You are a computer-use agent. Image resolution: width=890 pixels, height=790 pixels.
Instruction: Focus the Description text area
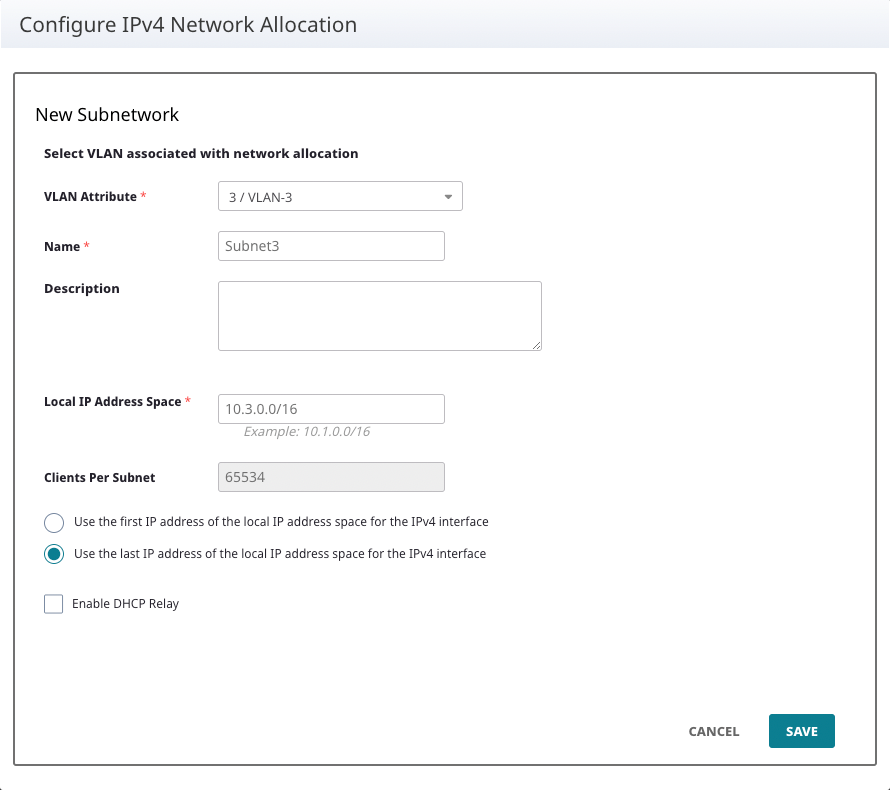point(379,315)
